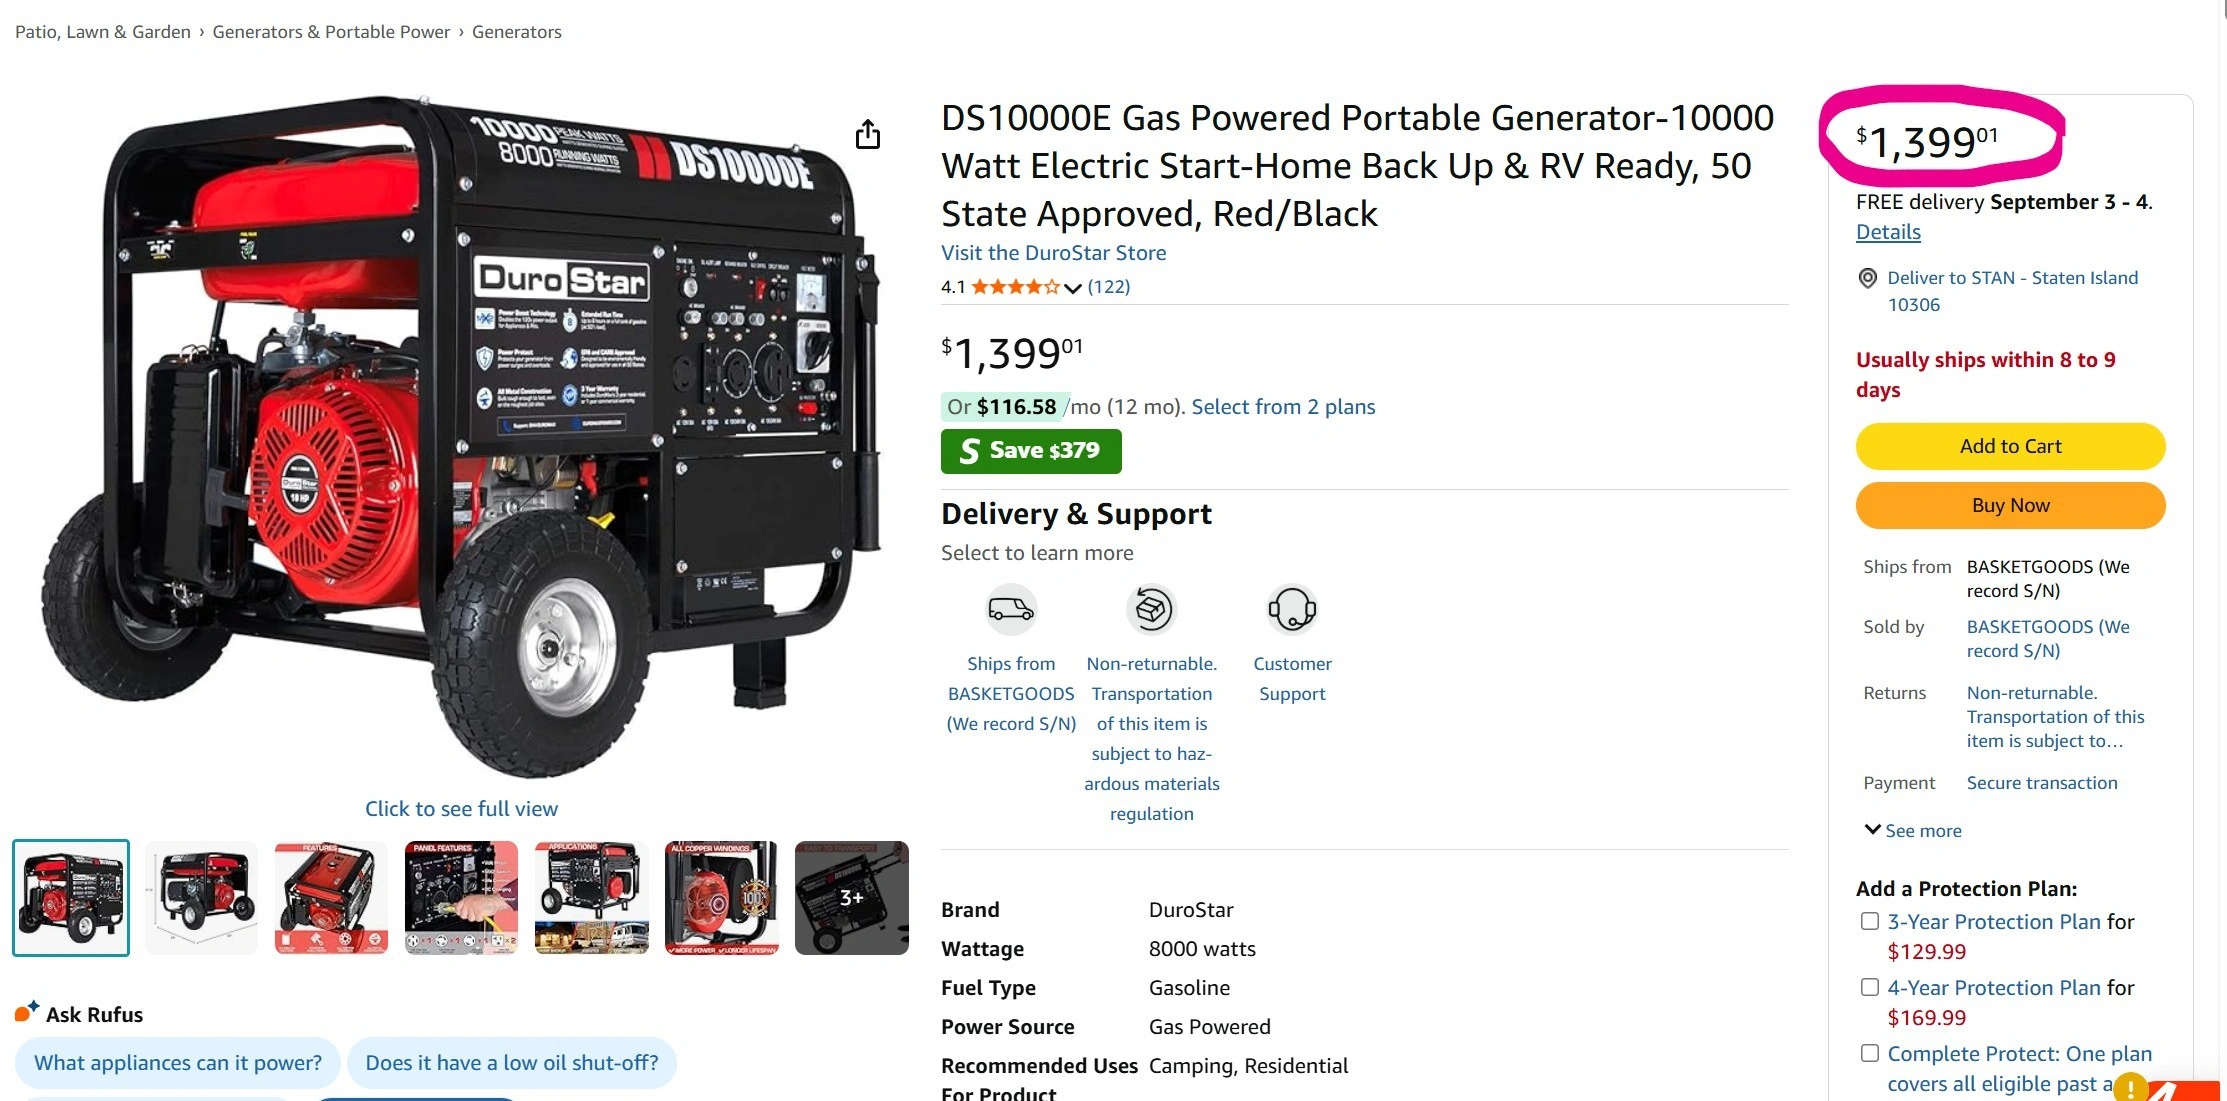Check the 4-Year Protection Plan box
Viewport: 2227px width, 1101px height.
coord(1870,987)
